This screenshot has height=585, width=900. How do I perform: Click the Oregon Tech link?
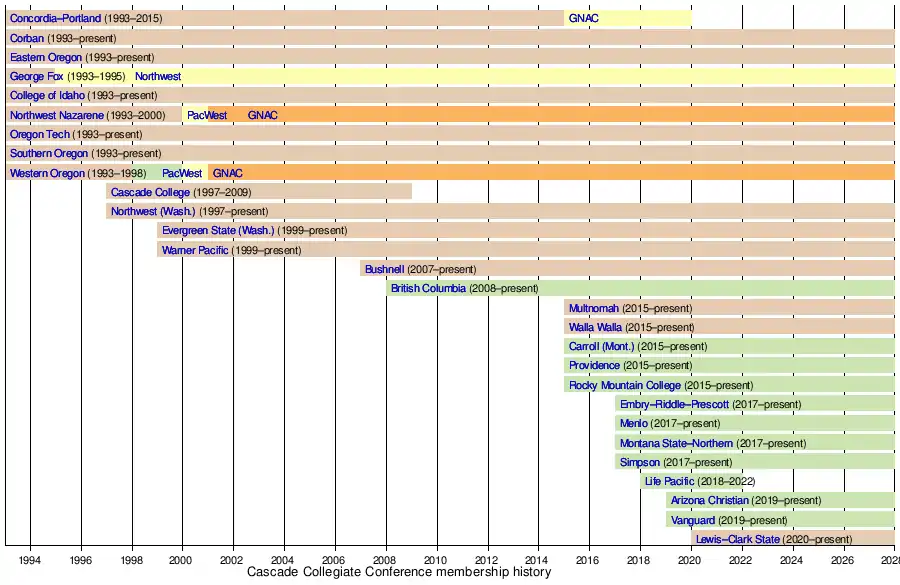coord(40,134)
